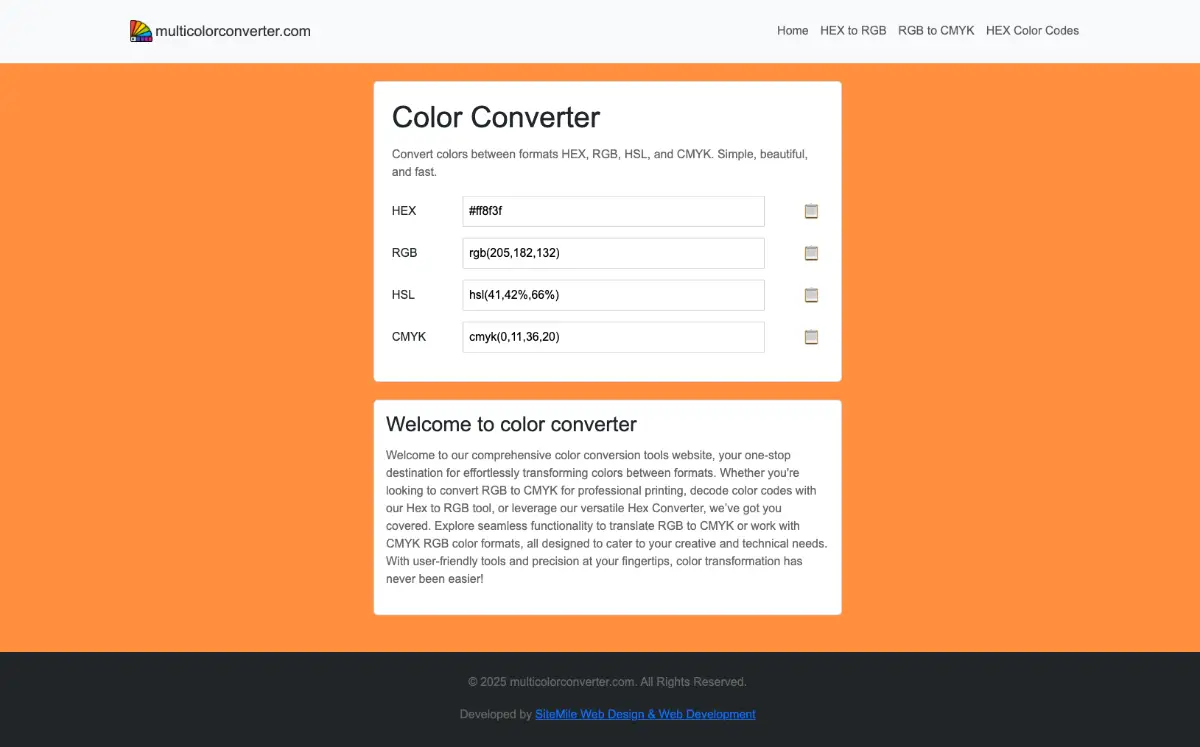Copy the HEX color value using its clipboard icon

coord(811,211)
